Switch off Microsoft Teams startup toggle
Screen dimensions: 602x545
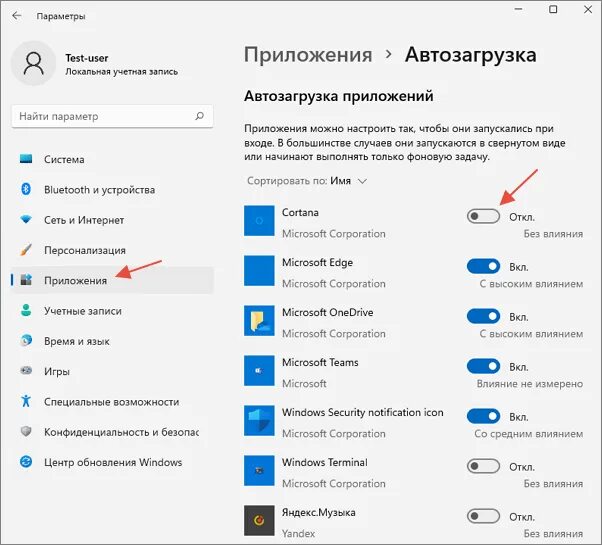[x=483, y=367]
